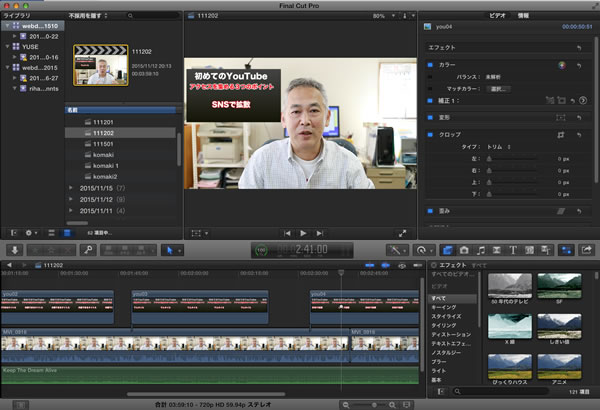Adjust the crop 左 slider handle

(489, 159)
